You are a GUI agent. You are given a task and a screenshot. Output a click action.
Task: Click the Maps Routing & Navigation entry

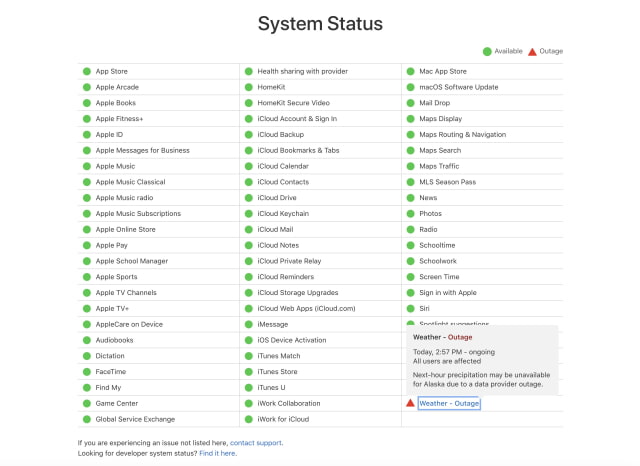(462, 134)
